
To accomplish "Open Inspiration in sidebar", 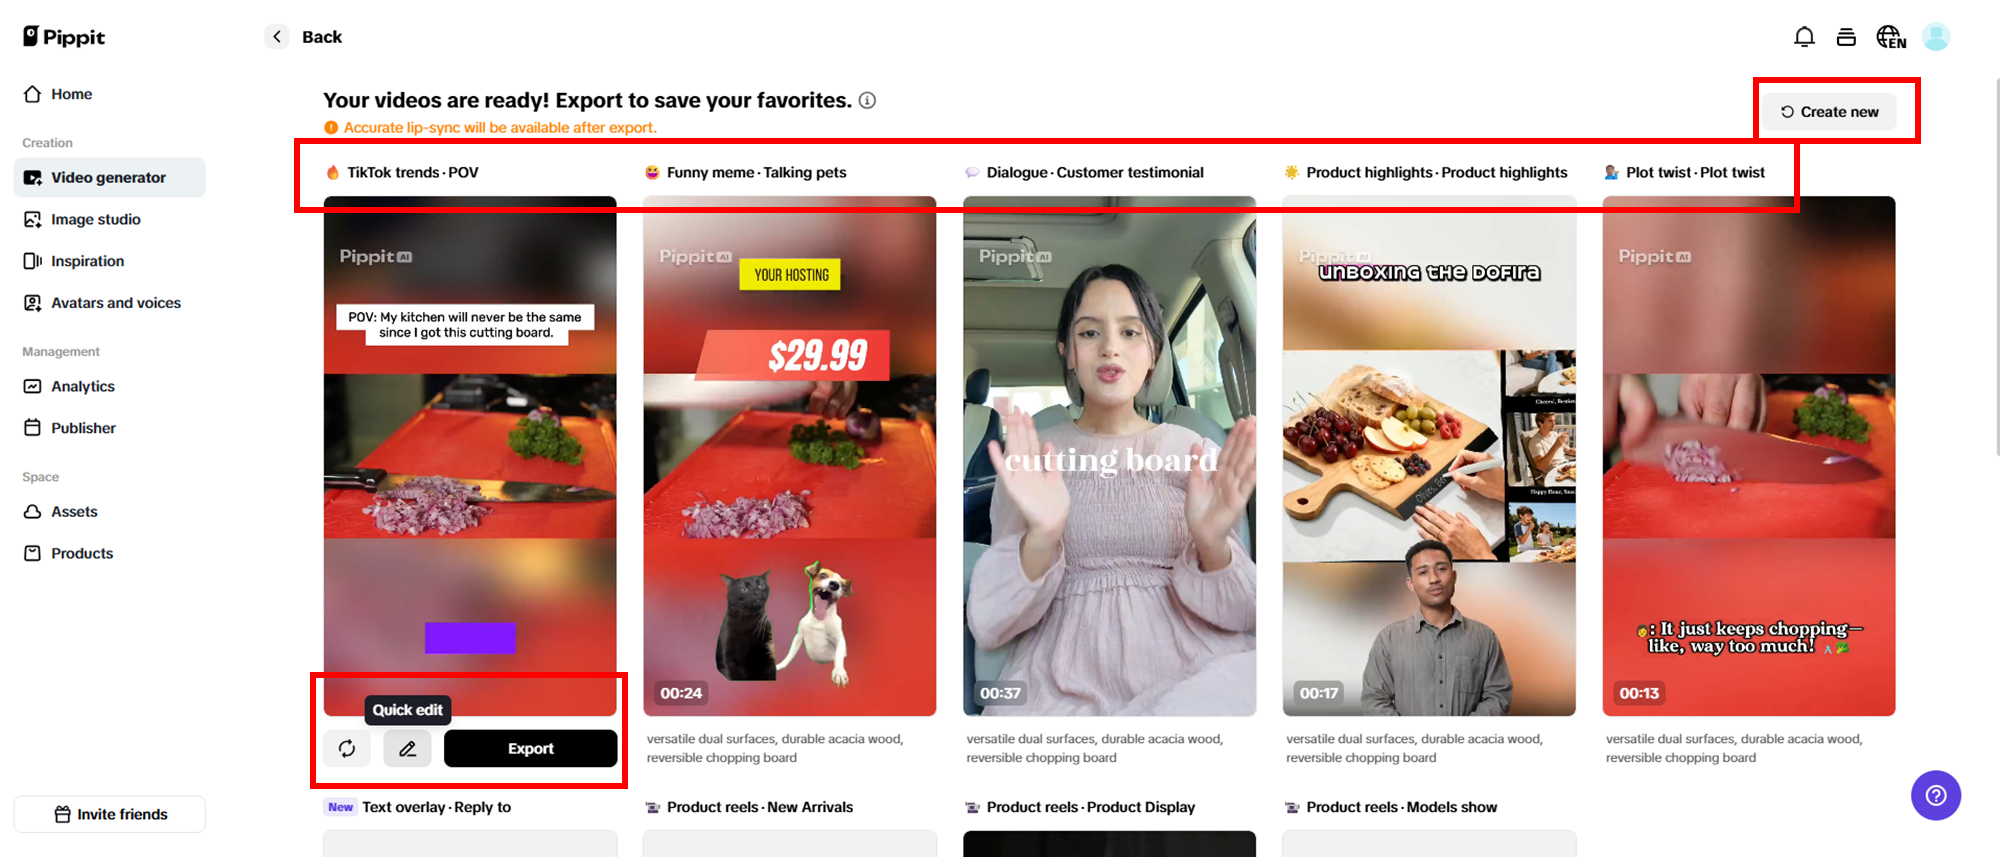I will (110, 261).
